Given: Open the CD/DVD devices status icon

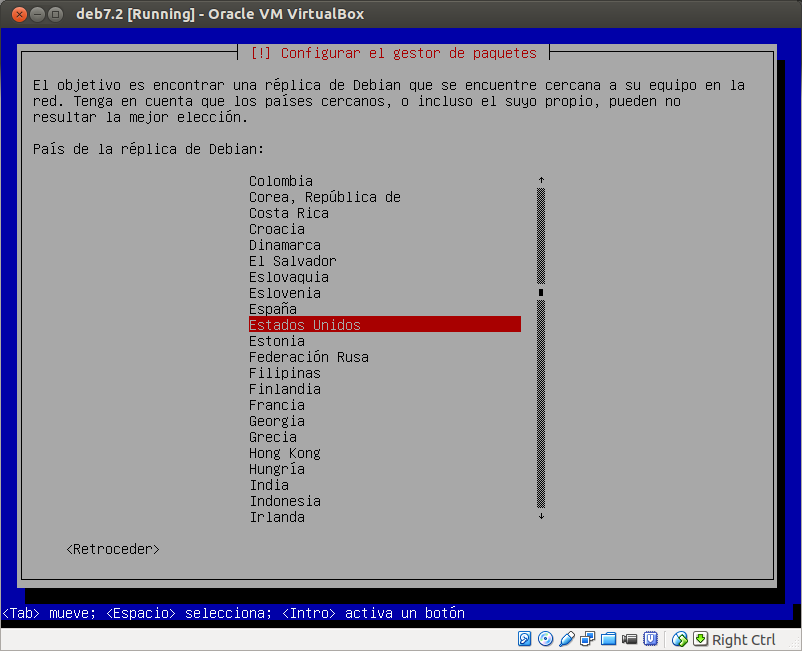Looking at the screenshot, I should (545, 639).
